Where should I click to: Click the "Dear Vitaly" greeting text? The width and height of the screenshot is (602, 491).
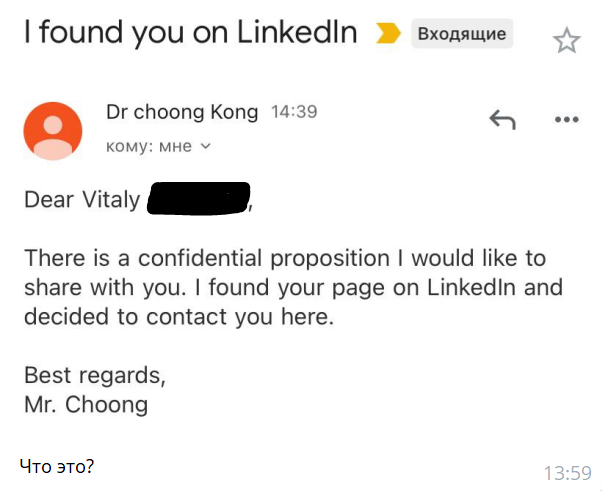82,198
